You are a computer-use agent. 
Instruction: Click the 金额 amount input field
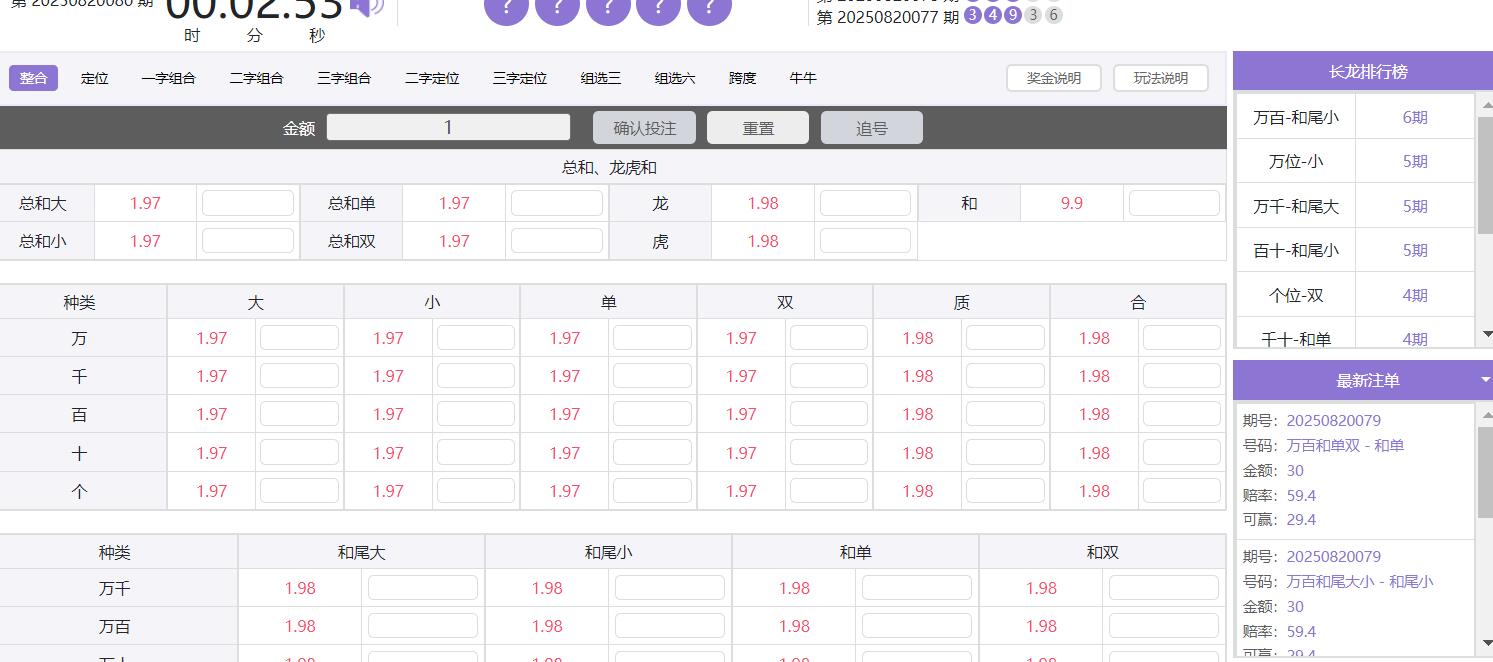[448, 127]
